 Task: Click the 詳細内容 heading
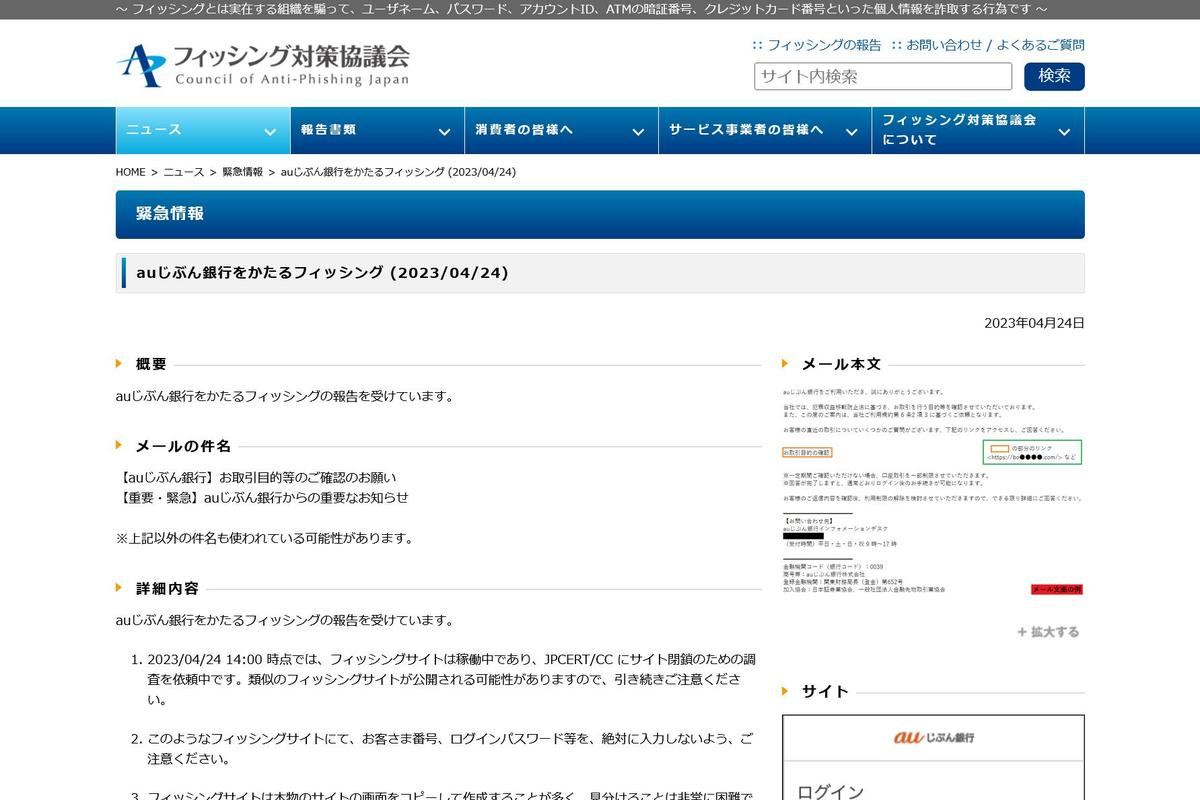(x=167, y=588)
